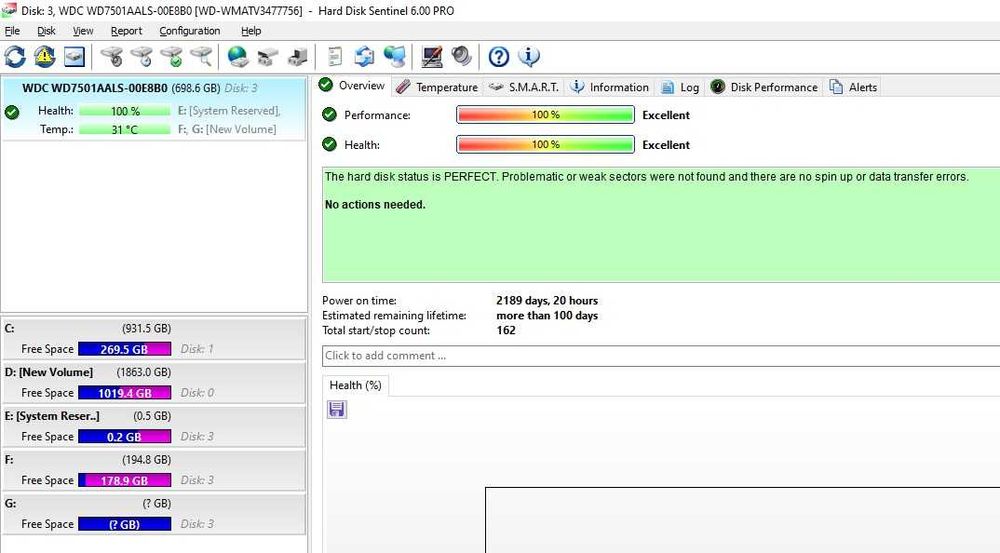
Task: Open the View menu
Action: point(83,31)
